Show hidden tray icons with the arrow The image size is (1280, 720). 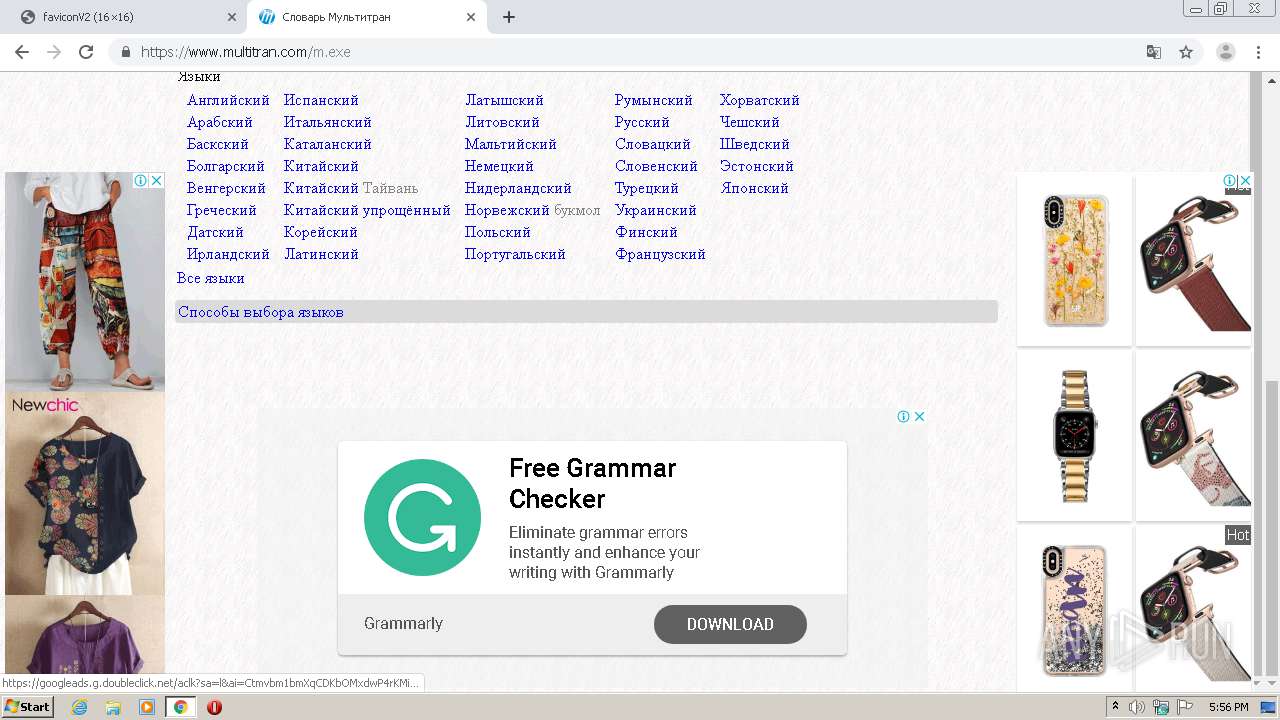1116,707
